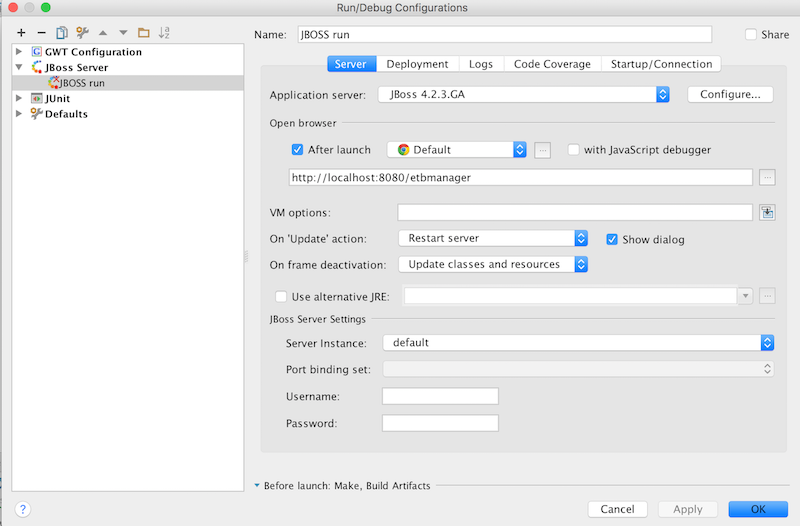Open browser selection ellipsis button
The width and height of the screenshot is (800, 526).
point(542,150)
